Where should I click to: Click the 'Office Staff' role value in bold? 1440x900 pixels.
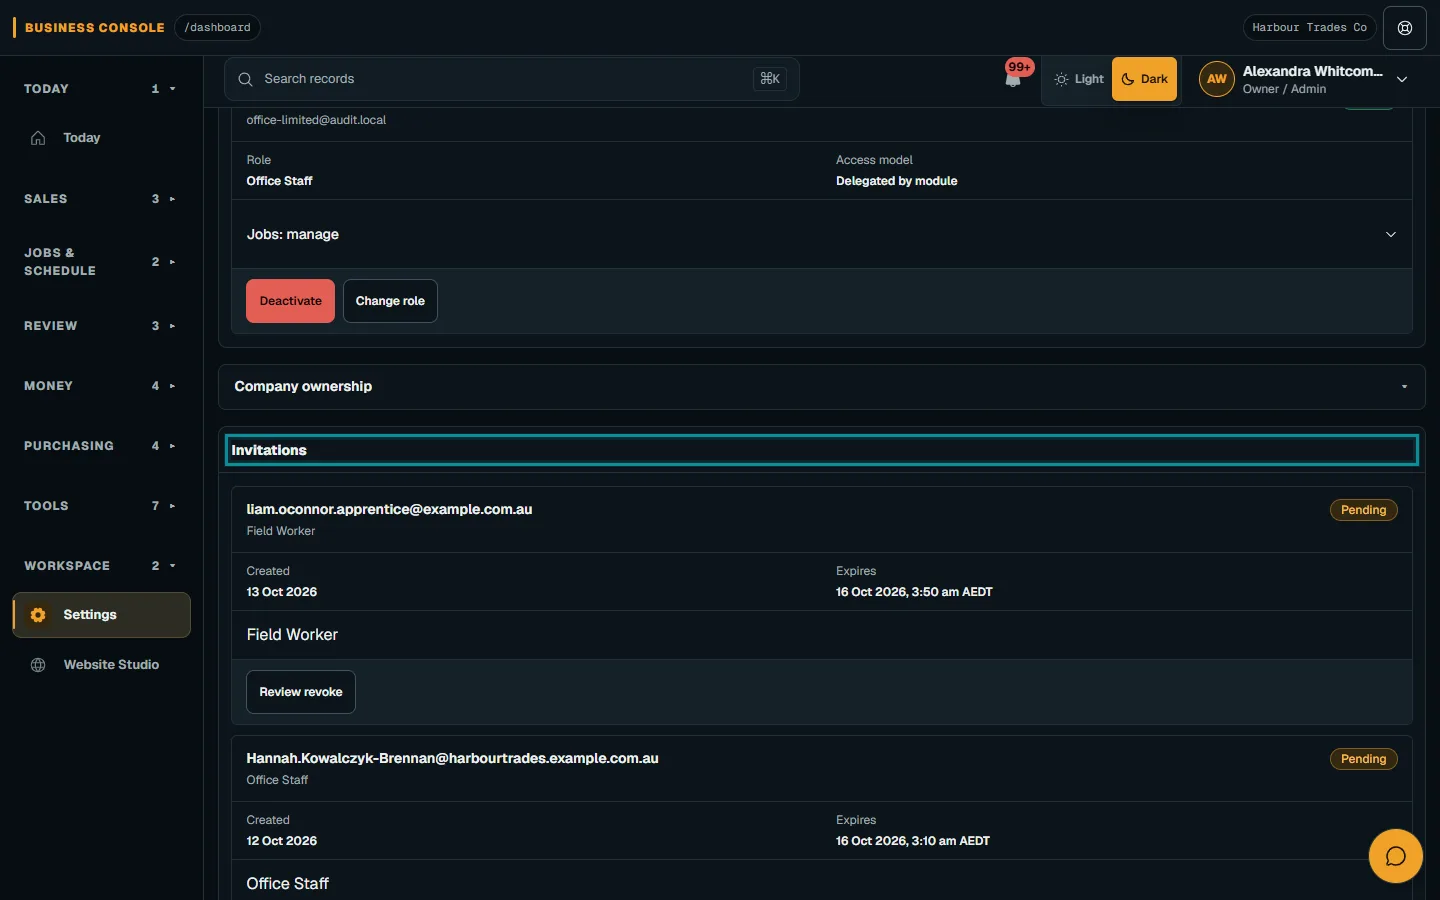coord(280,181)
